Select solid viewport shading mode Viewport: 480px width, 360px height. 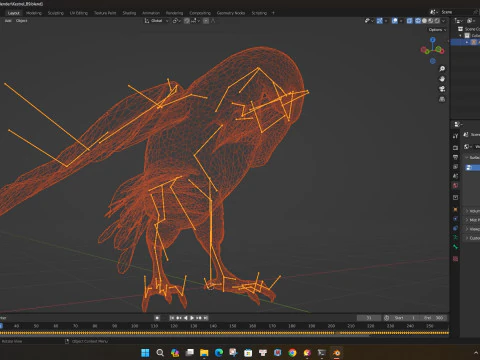click(424, 21)
